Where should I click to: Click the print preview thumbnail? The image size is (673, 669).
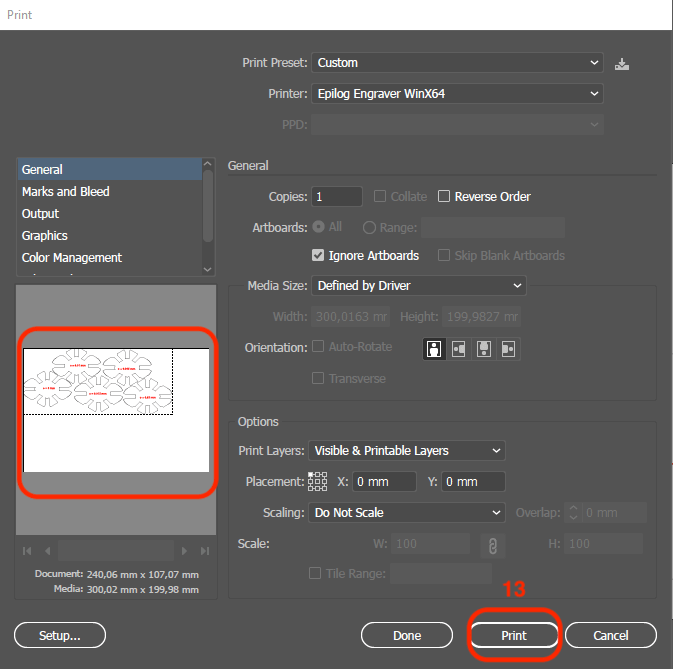tap(116, 410)
